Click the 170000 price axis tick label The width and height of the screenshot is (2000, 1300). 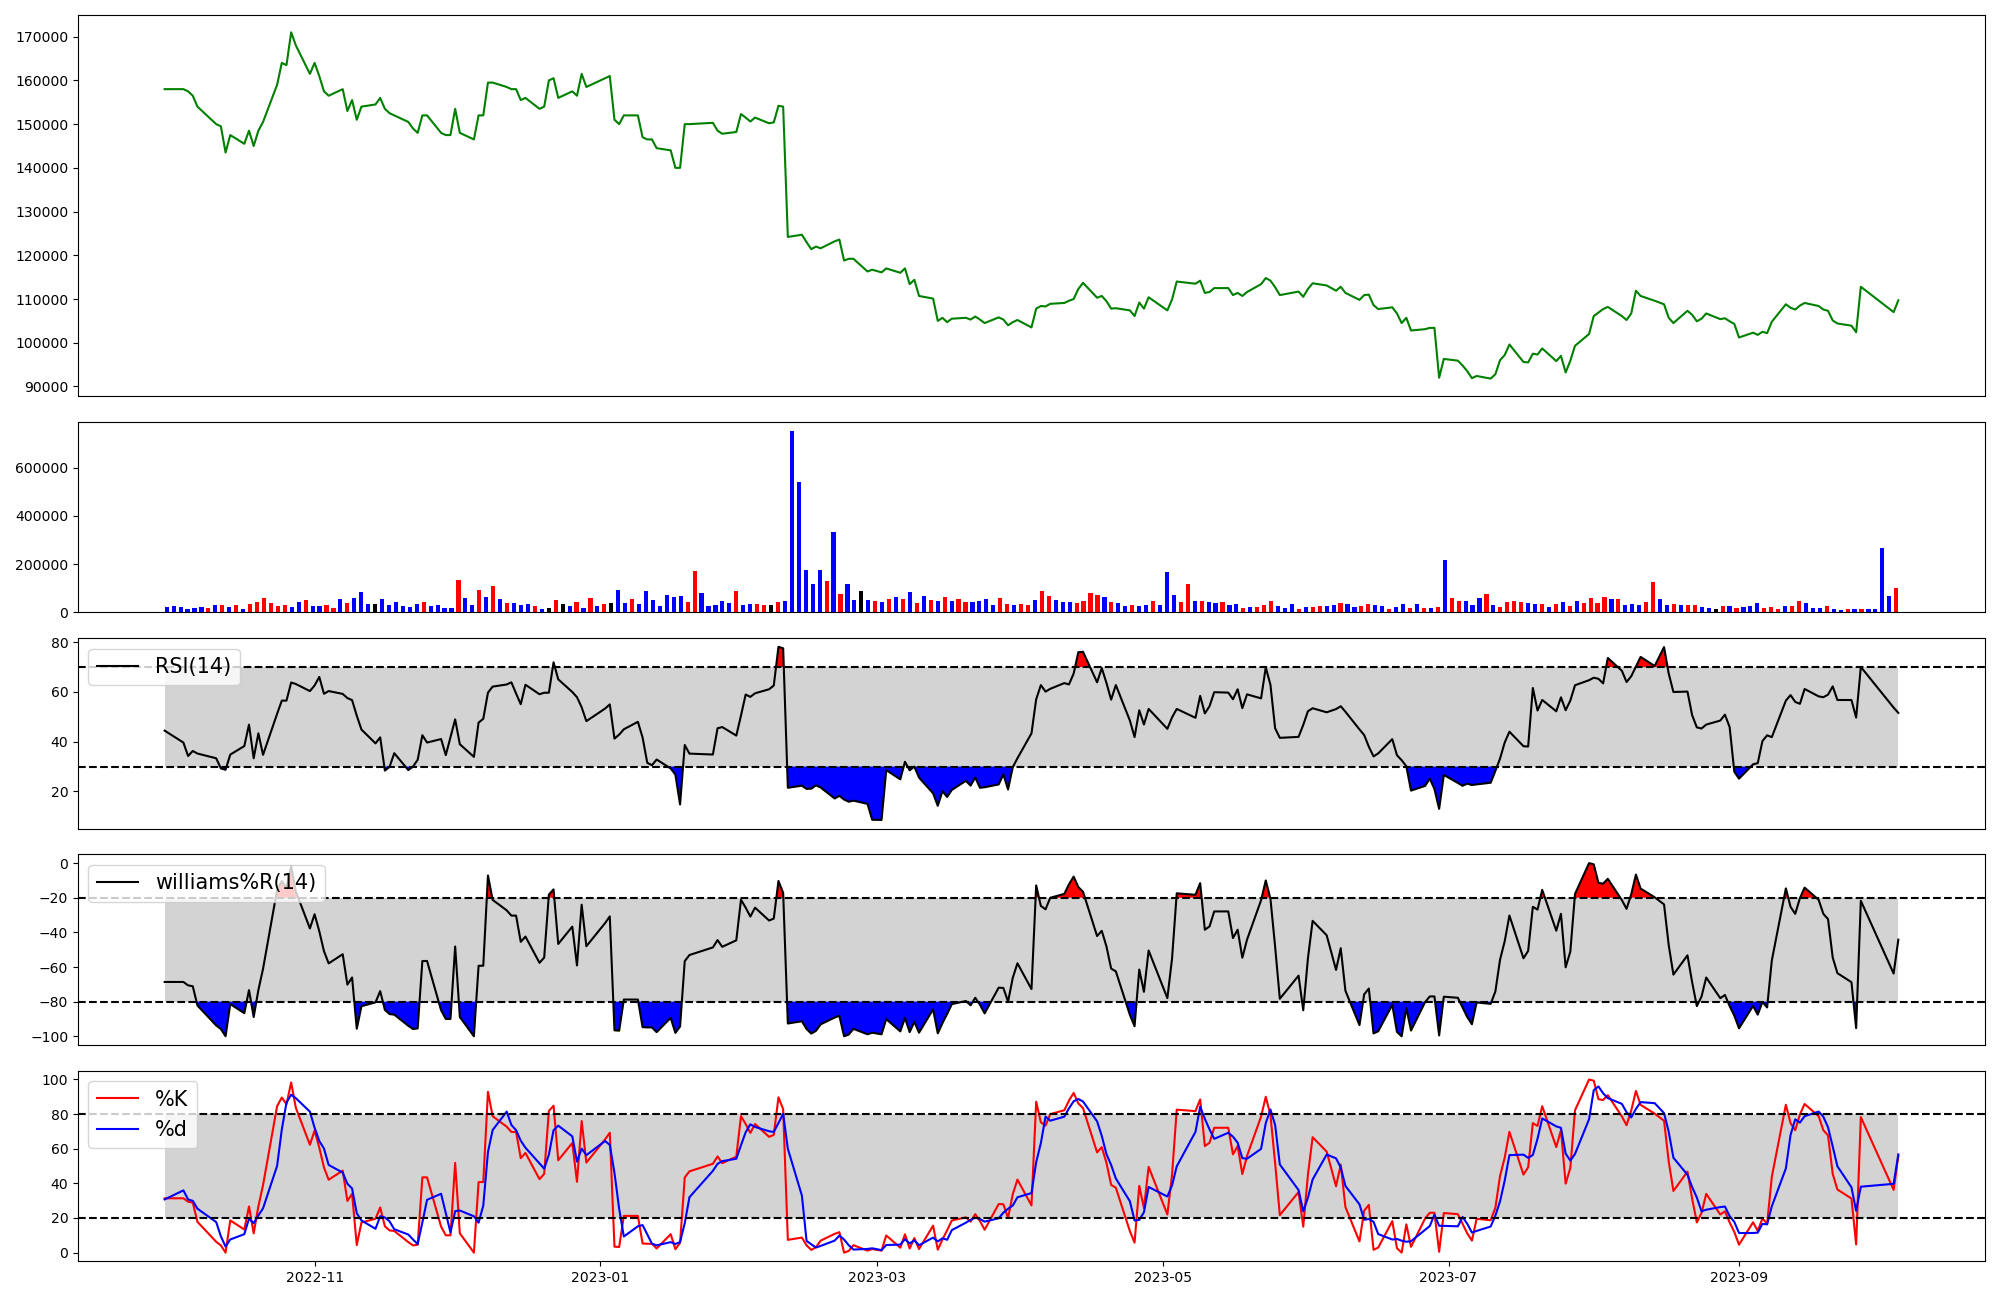[x=43, y=37]
